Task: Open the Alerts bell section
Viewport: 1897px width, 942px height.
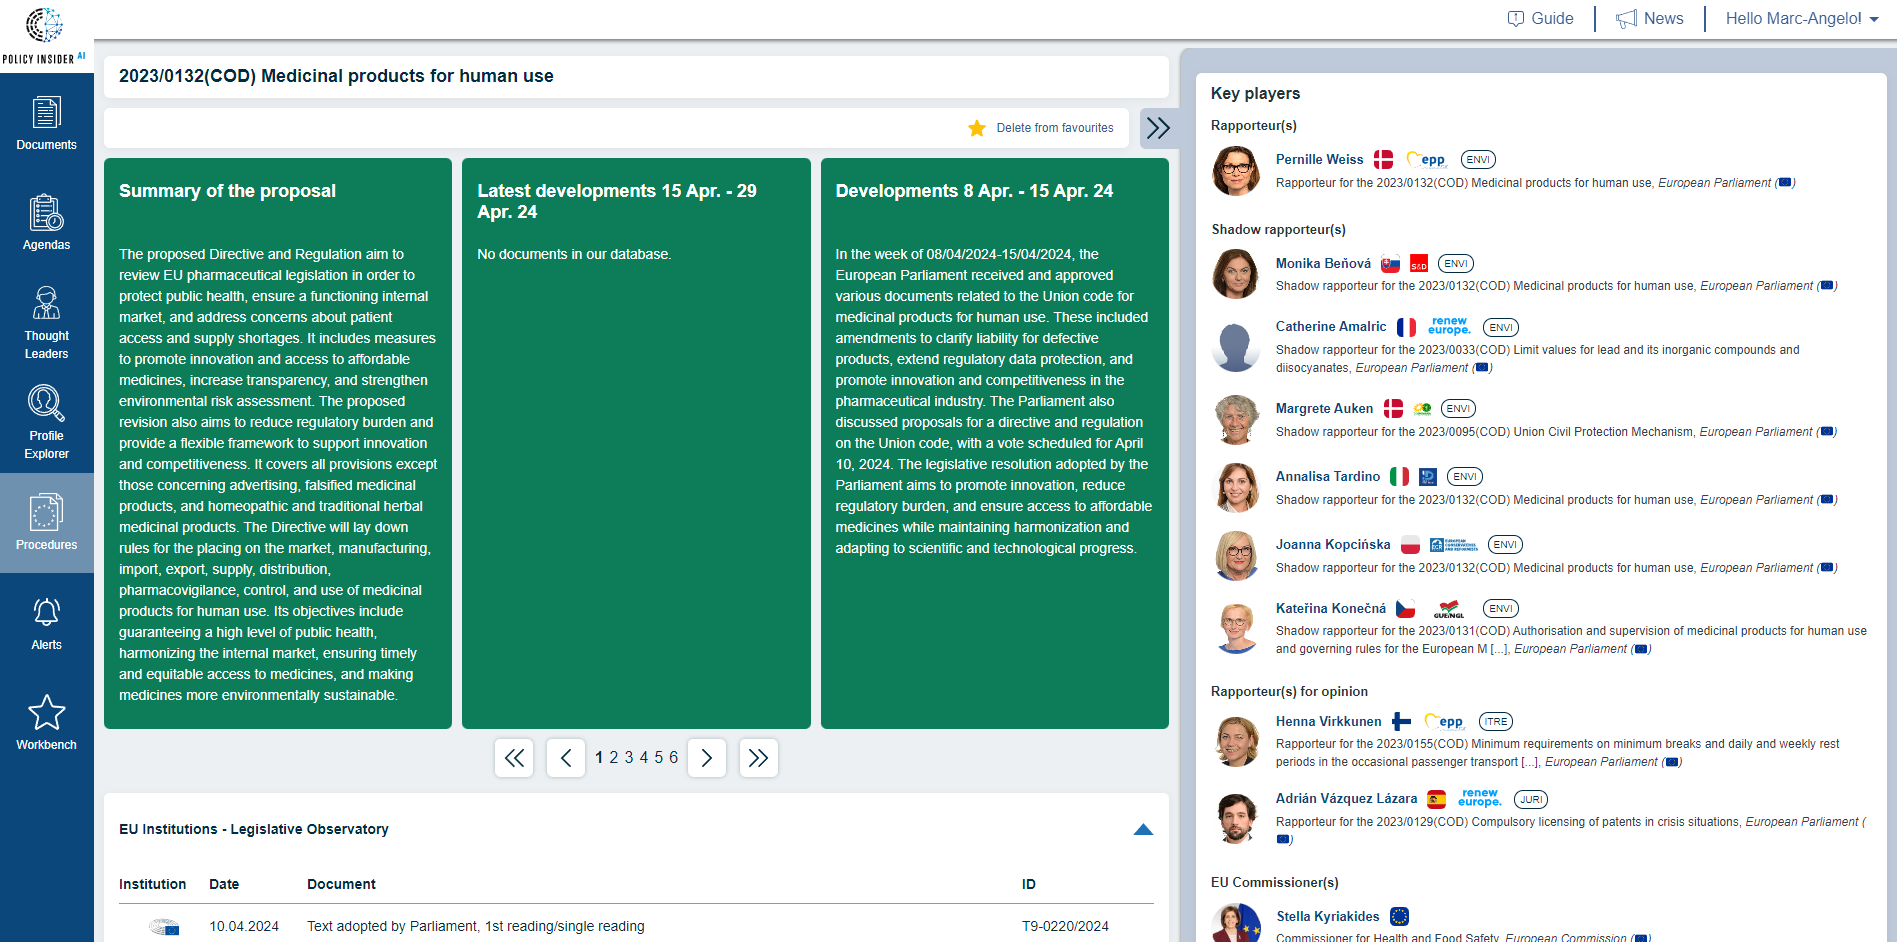Action: click(46, 623)
